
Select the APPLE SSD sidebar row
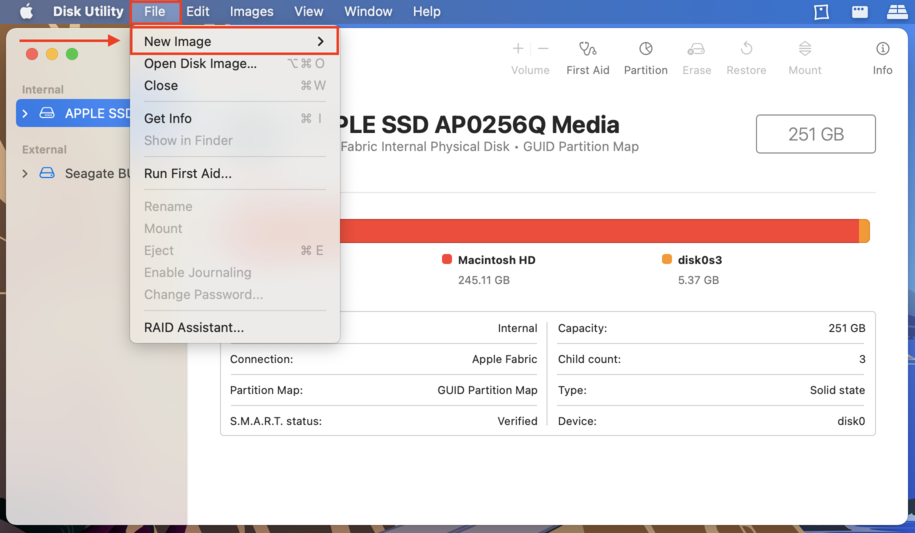[73, 113]
